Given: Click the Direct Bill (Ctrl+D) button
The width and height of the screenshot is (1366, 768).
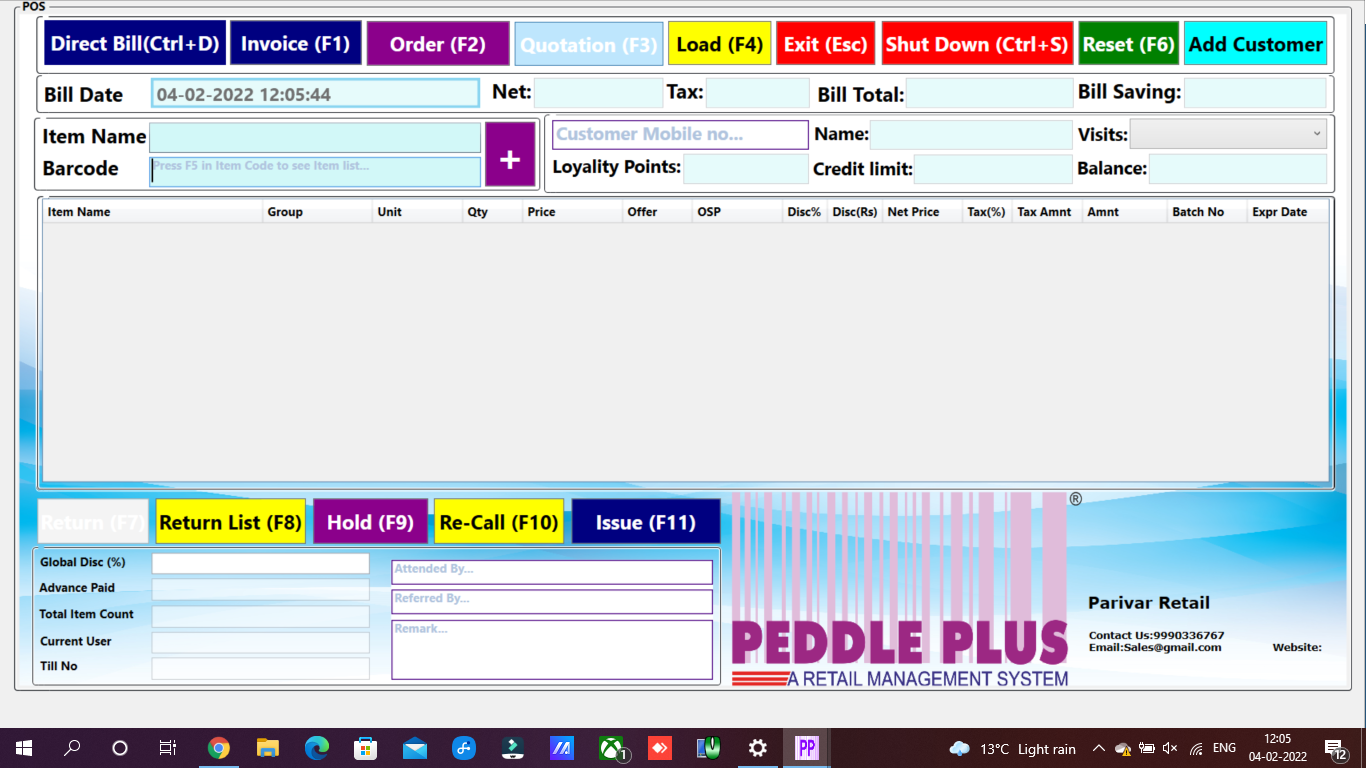Looking at the screenshot, I should [134, 44].
